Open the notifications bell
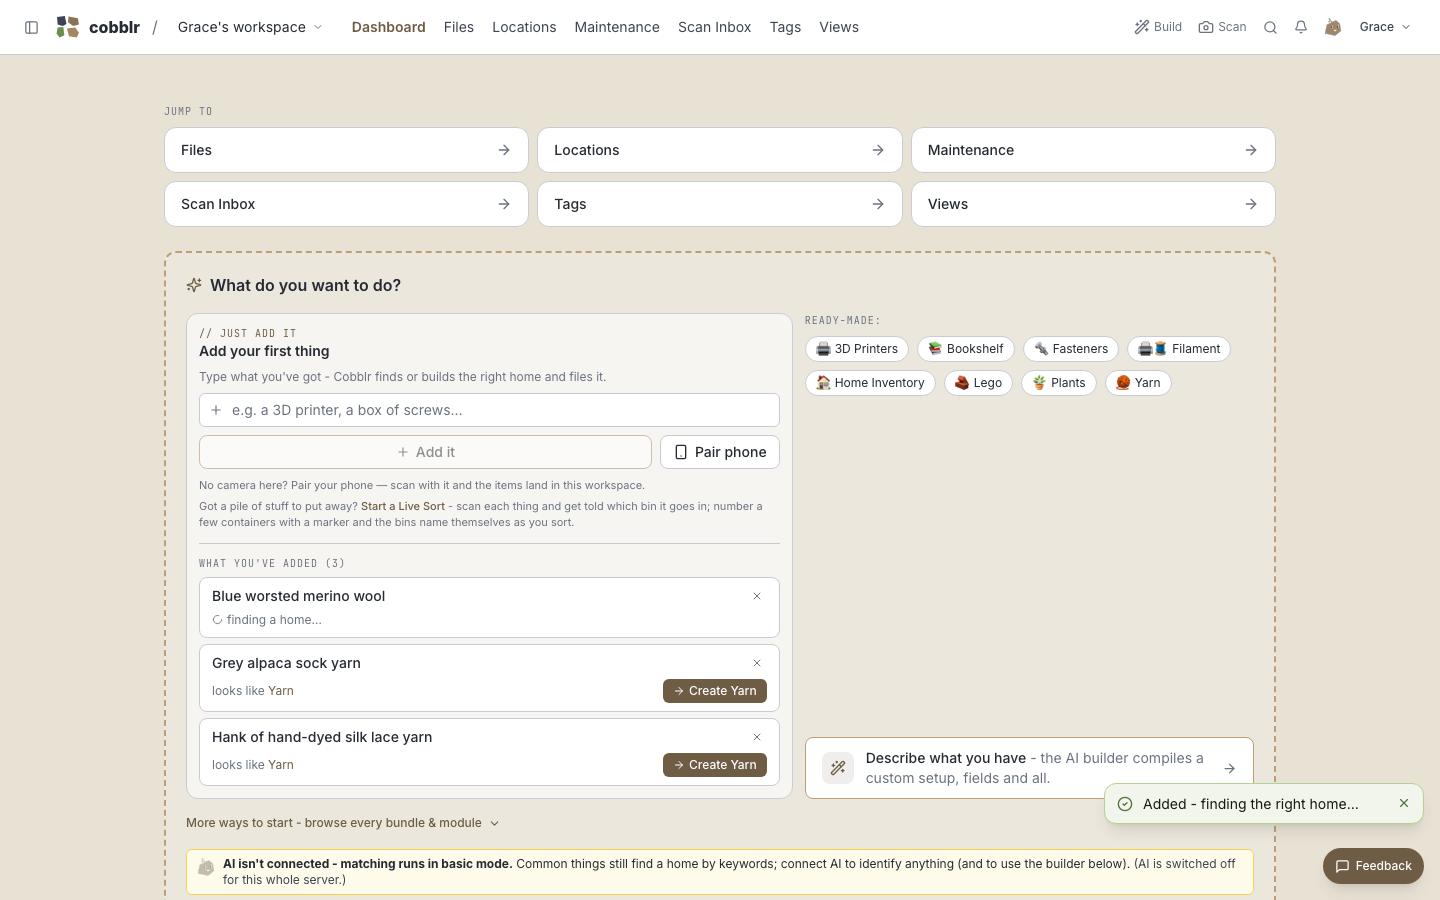Screen dimensions: 1440x900 [x=1301, y=27]
